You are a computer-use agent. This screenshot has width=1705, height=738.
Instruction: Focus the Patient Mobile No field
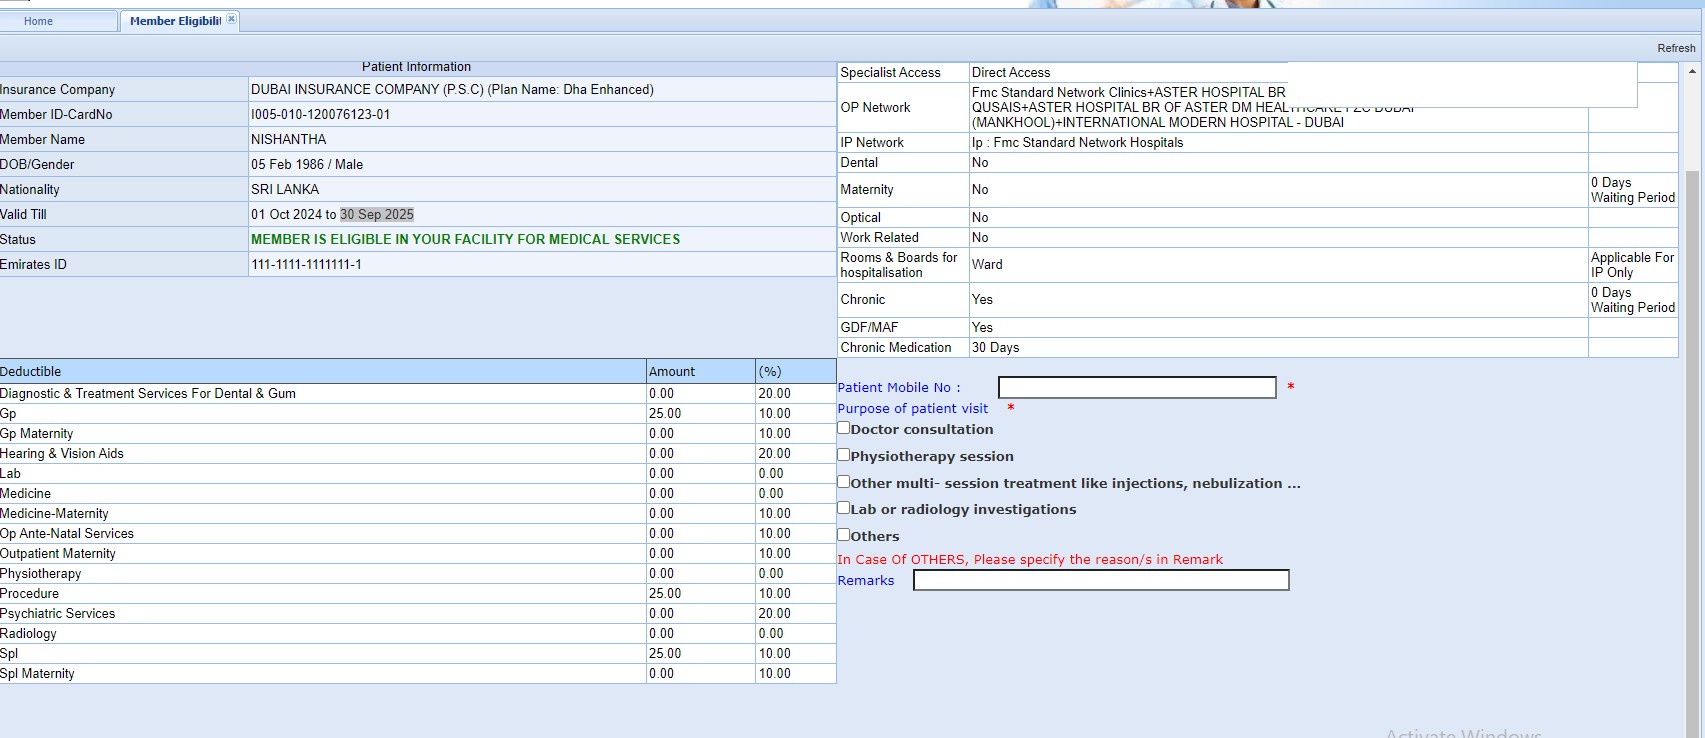pyautogui.click(x=1136, y=388)
